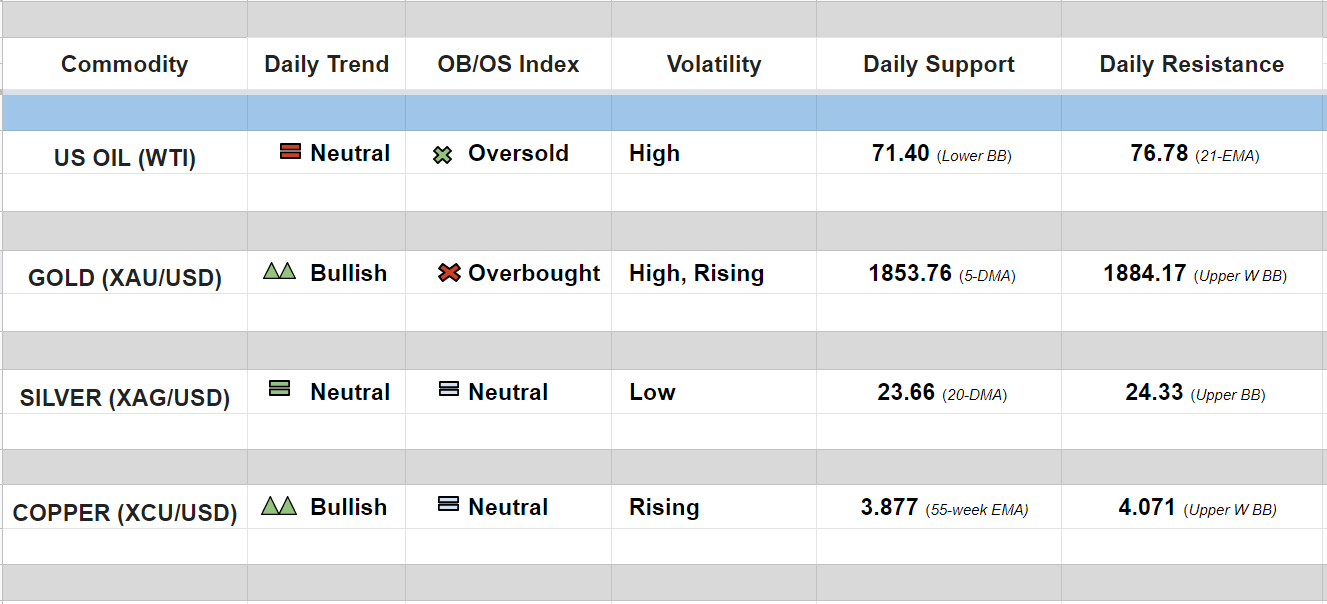Viewport: 1327px width, 604px height.
Task: Click the Daily Resistance header
Action: tap(1191, 64)
